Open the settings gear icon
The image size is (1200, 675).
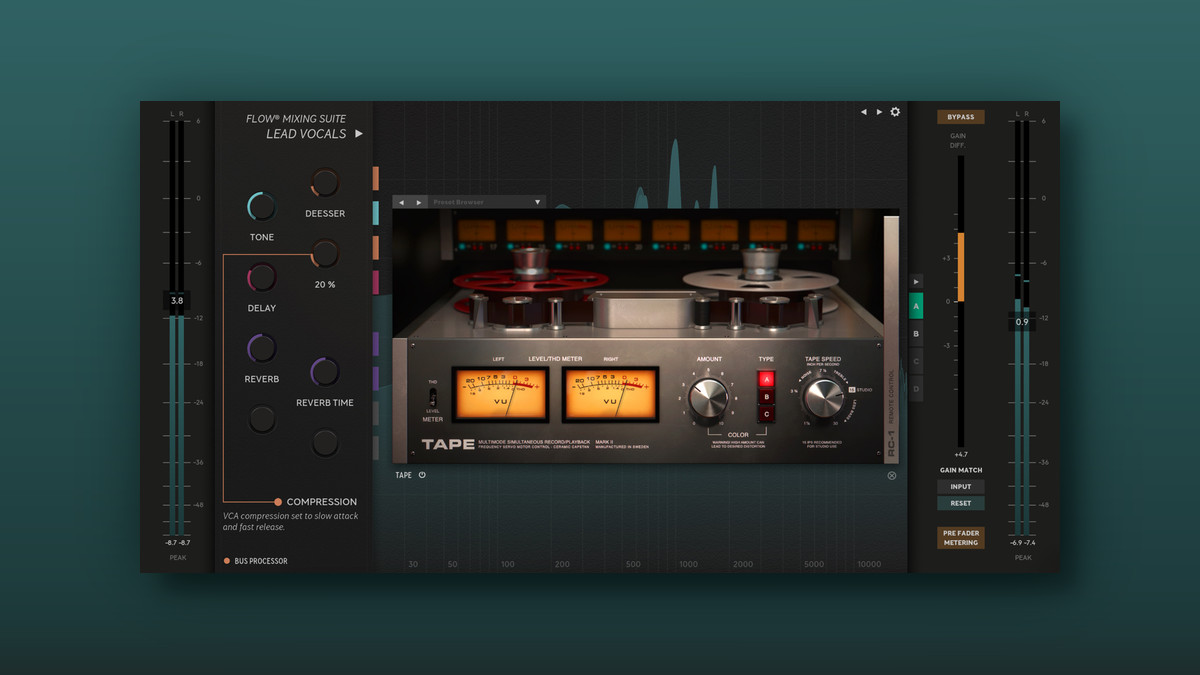895,112
